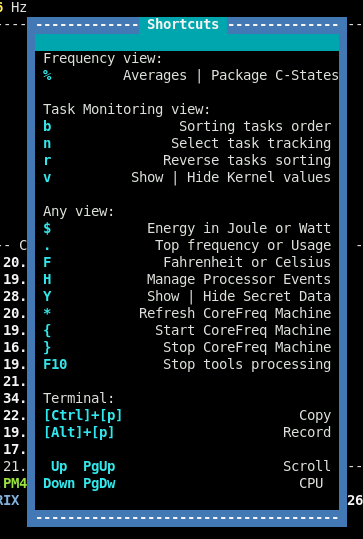Click the Up PgUp Scroll row
363x539 pixels.
[x=187, y=467]
